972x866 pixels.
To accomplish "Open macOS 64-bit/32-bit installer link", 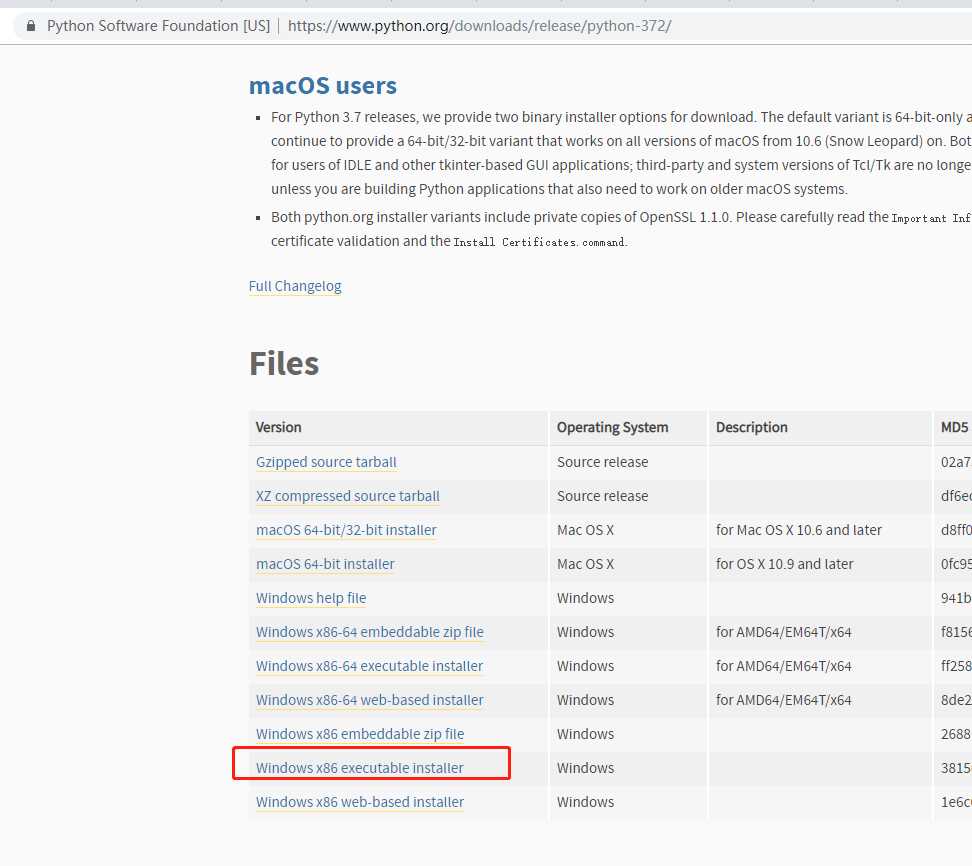I will (347, 531).
